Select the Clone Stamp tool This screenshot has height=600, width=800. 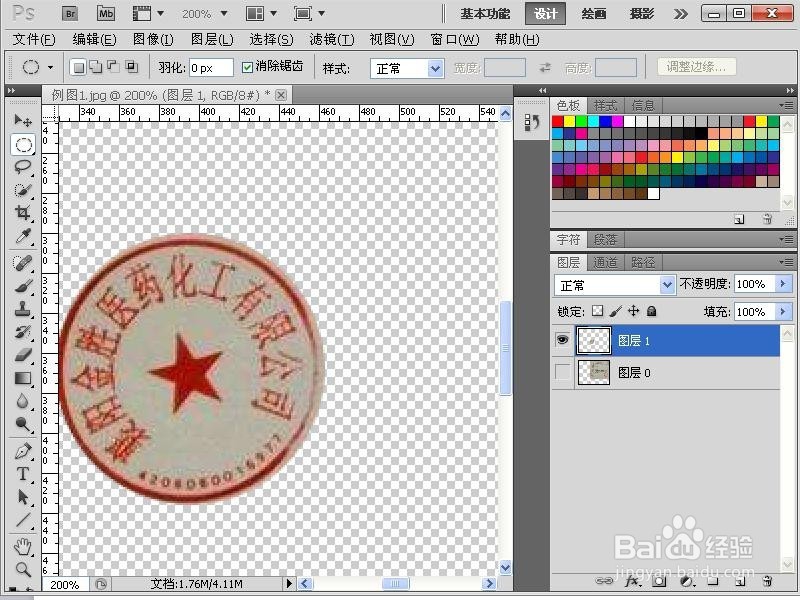(22, 309)
